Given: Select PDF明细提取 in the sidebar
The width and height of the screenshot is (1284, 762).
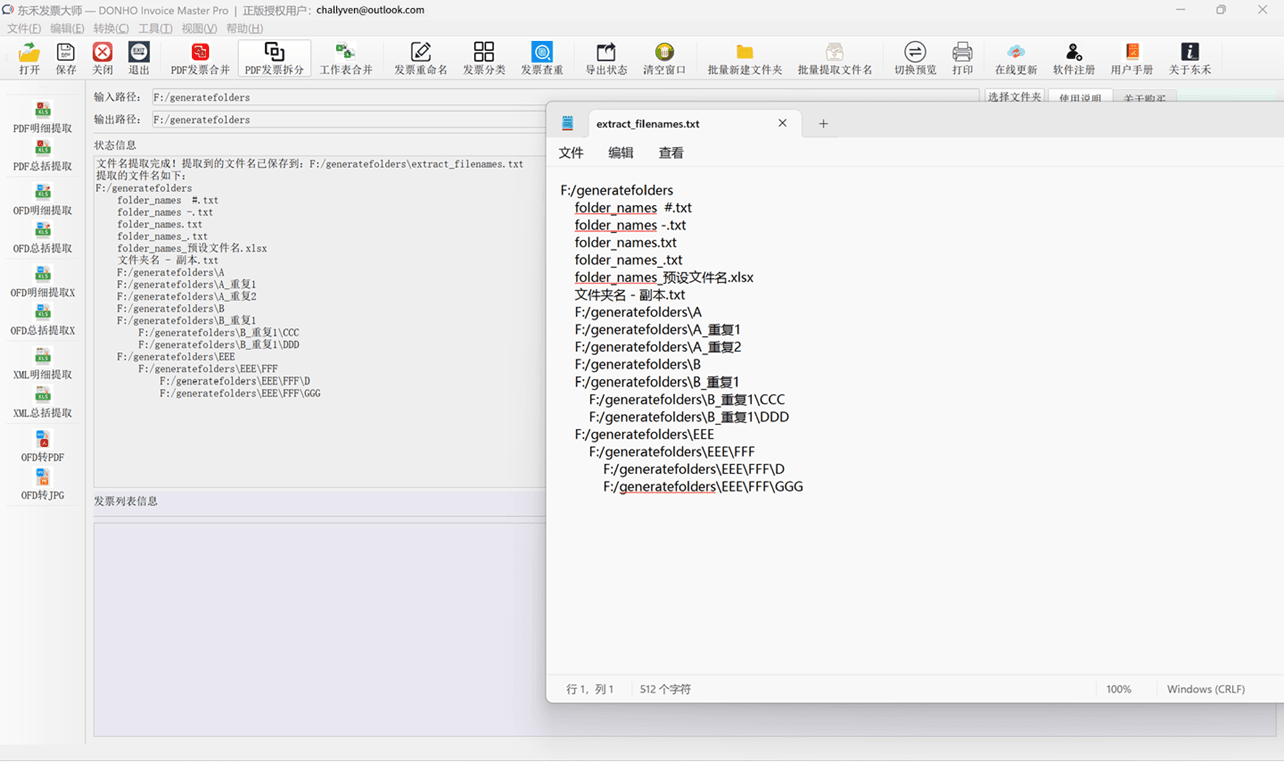Looking at the screenshot, I should 42,118.
